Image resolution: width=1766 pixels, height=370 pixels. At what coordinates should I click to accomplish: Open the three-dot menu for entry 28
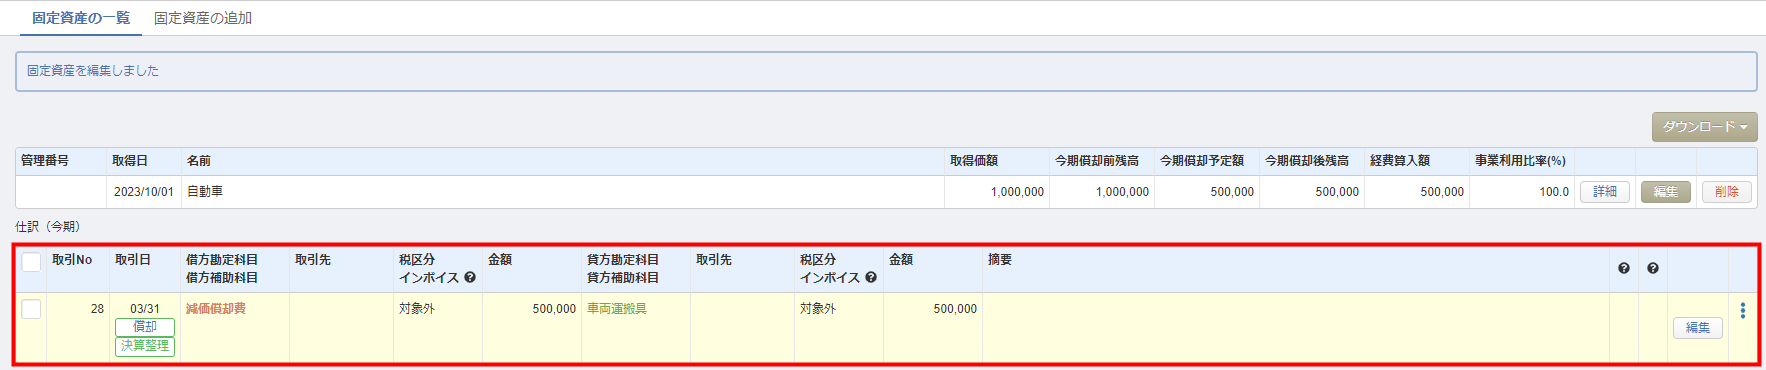(x=1743, y=311)
